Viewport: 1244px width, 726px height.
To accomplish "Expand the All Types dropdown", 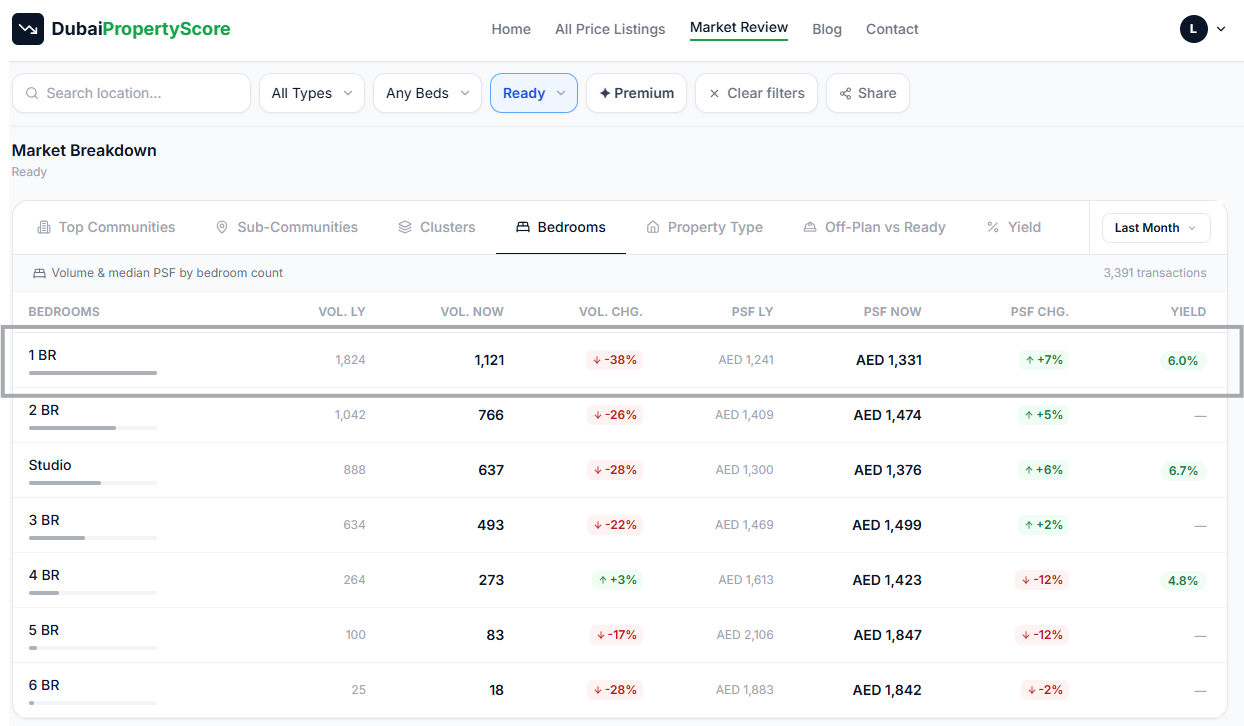I will coord(312,93).
